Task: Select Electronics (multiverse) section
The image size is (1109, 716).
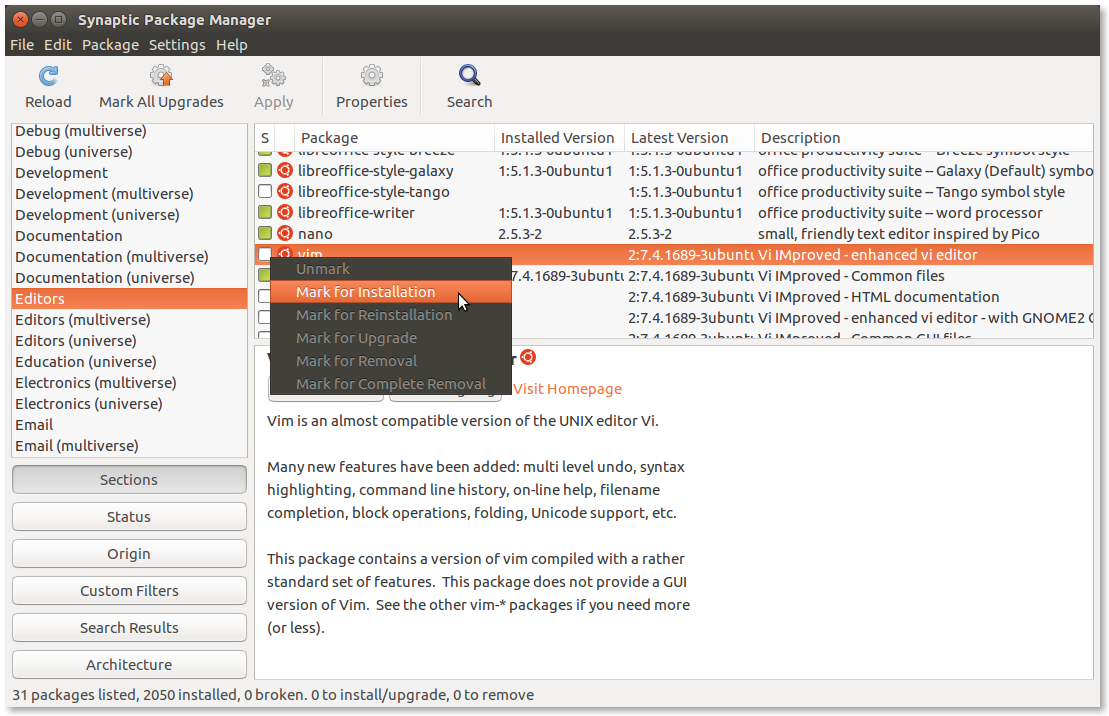Action: pos(129,383)
